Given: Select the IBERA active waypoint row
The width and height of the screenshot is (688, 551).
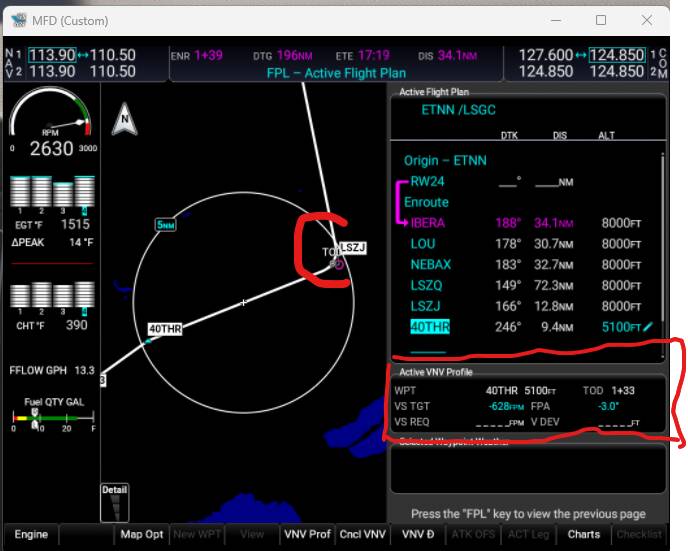Looking at the screenshot, I should pos(428,223).
